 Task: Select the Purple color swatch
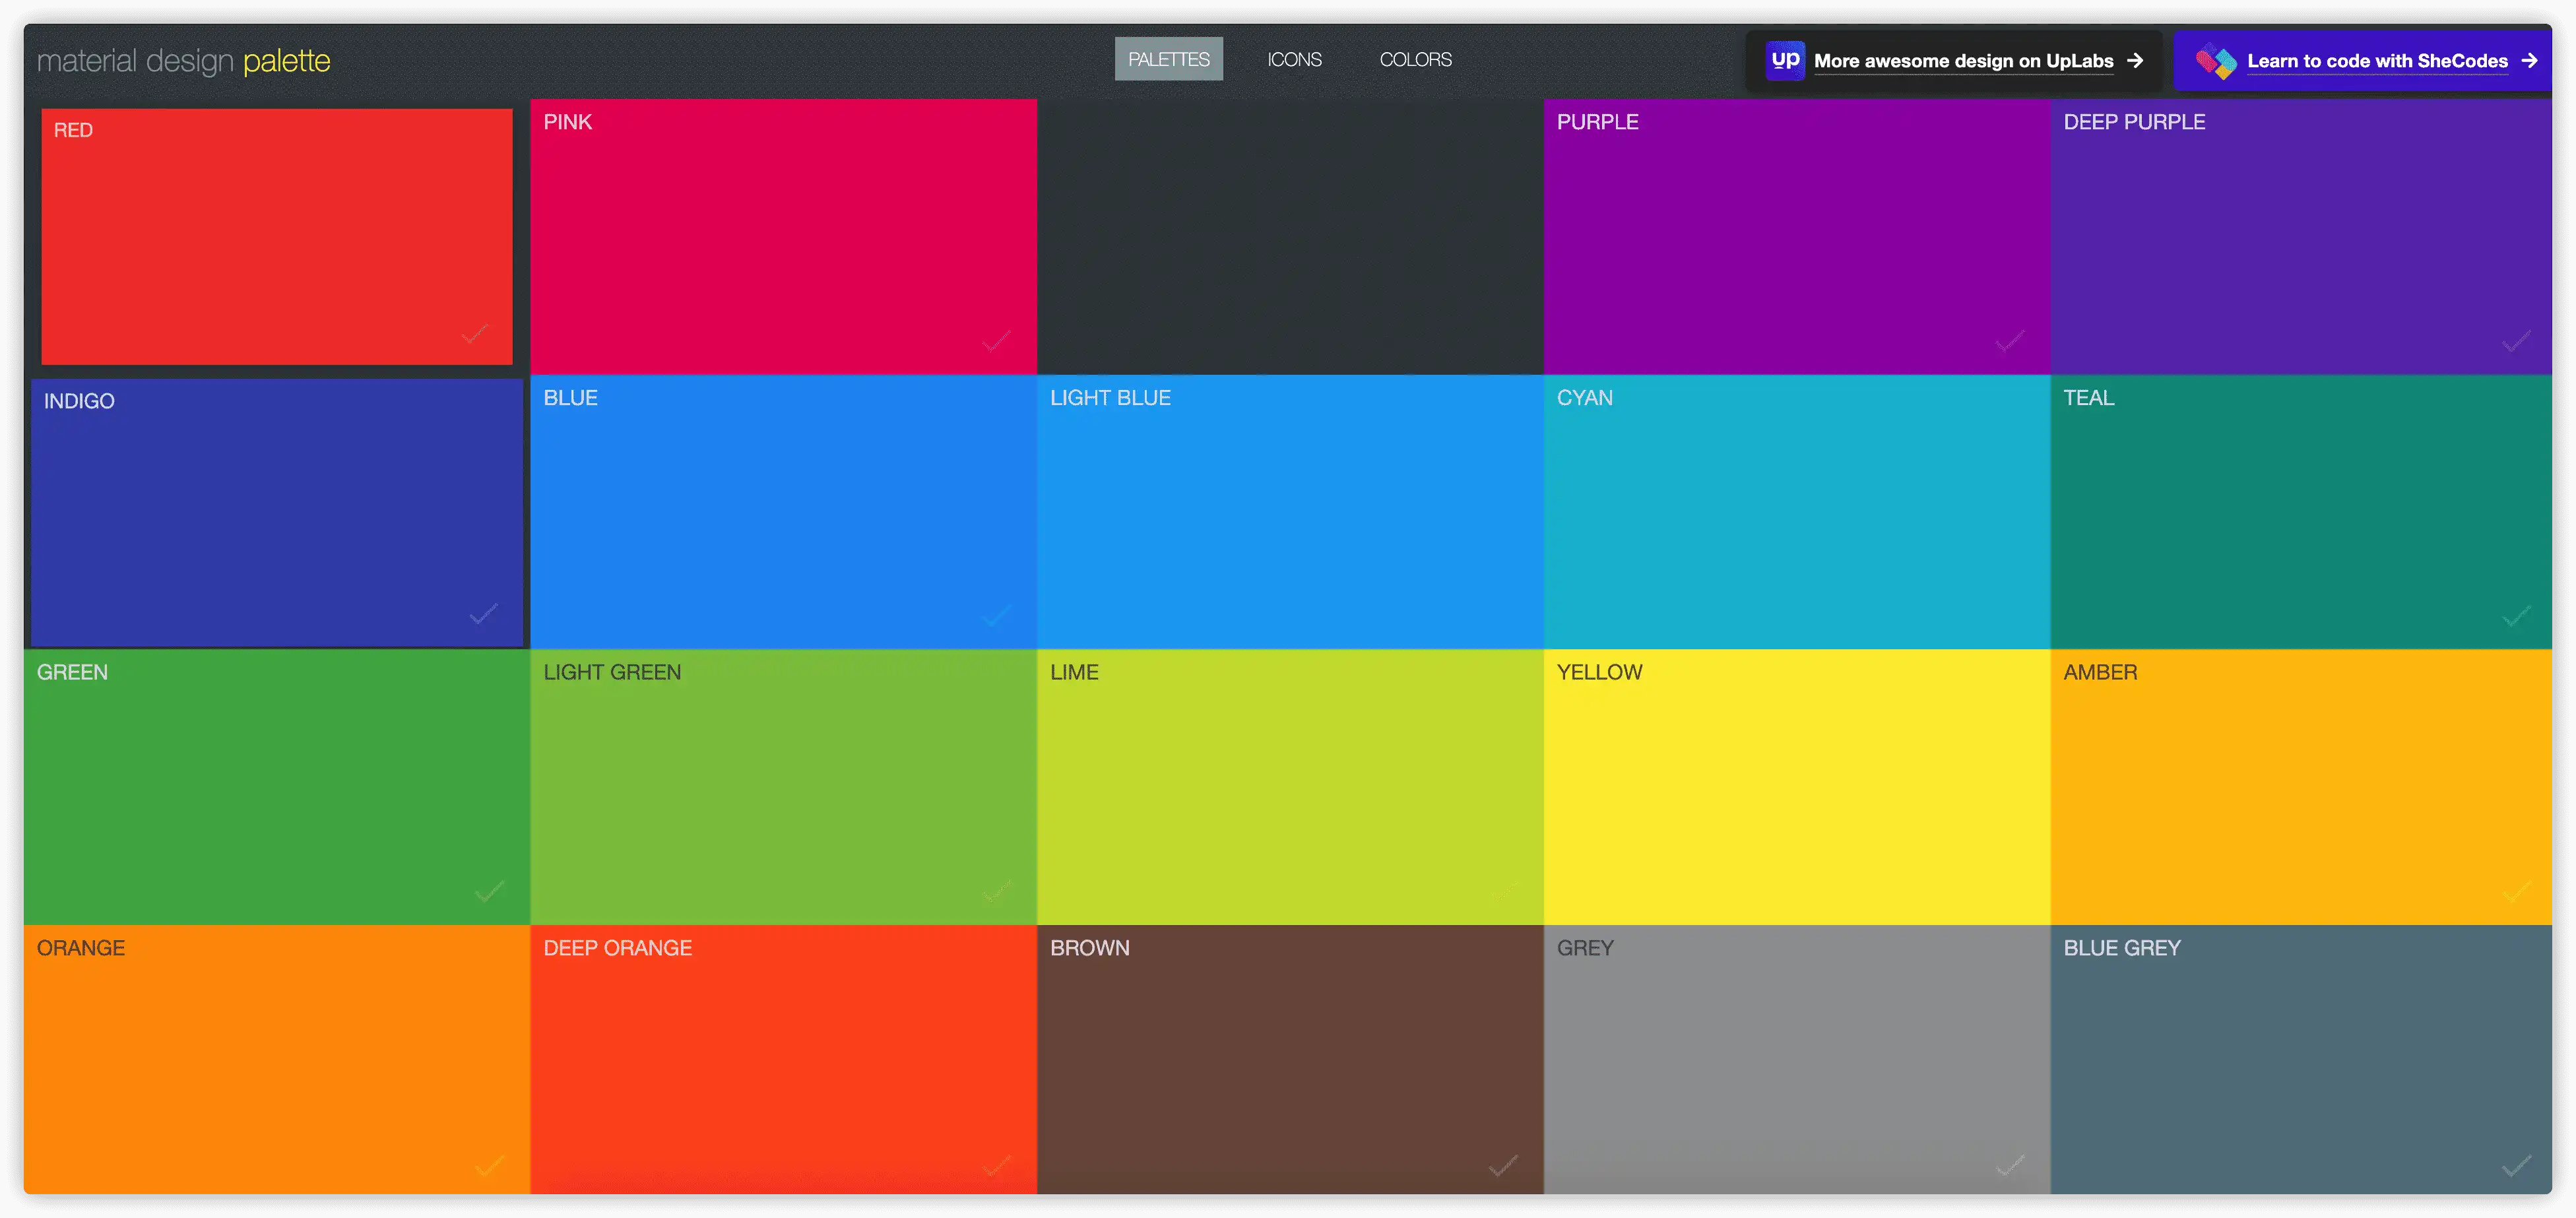(1797, 237)
